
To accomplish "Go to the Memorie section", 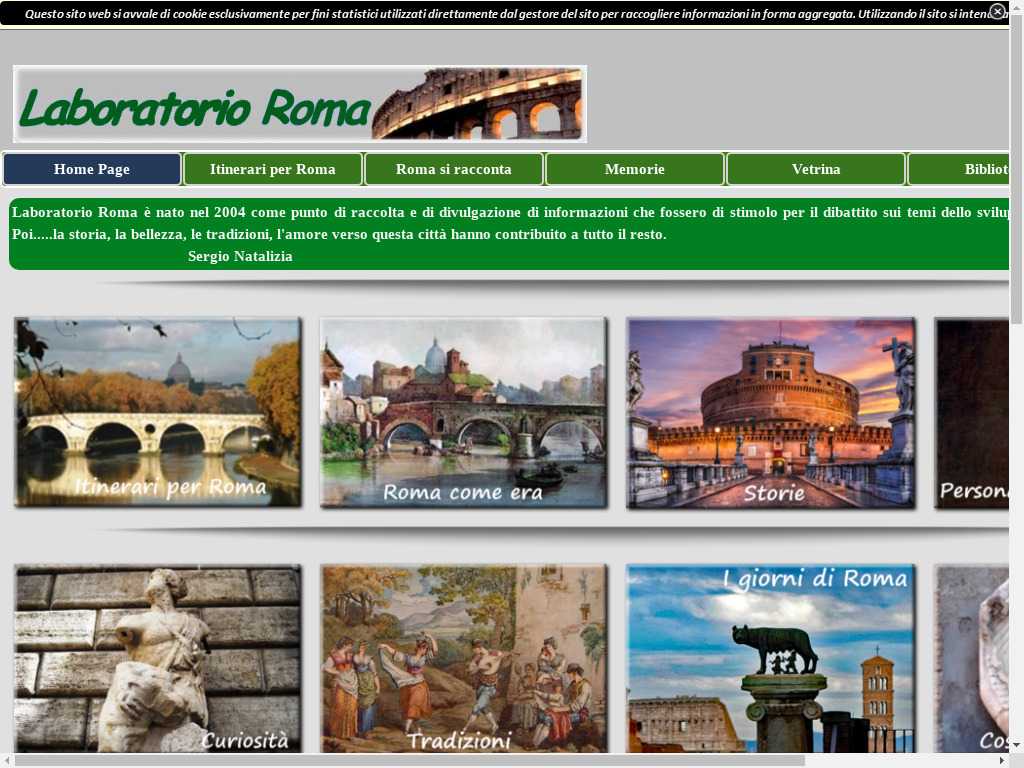I will click(x=635, y=169).
